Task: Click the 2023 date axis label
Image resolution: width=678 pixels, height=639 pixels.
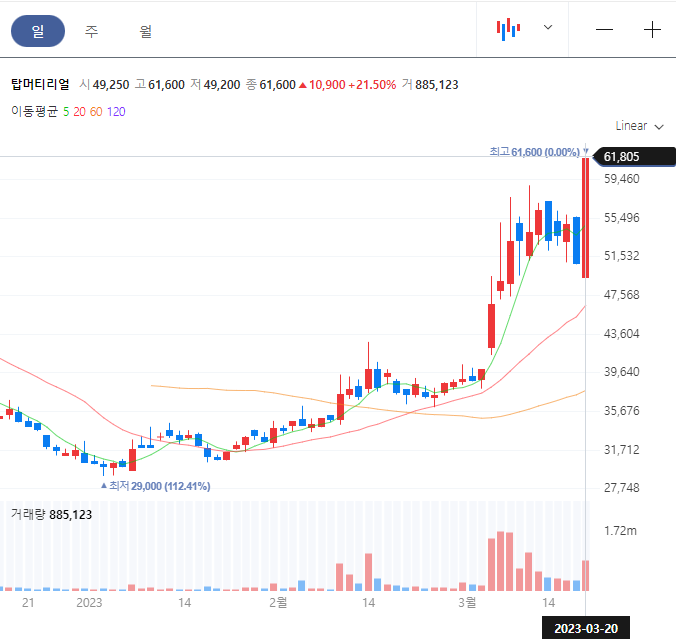Action: point(89,603)
